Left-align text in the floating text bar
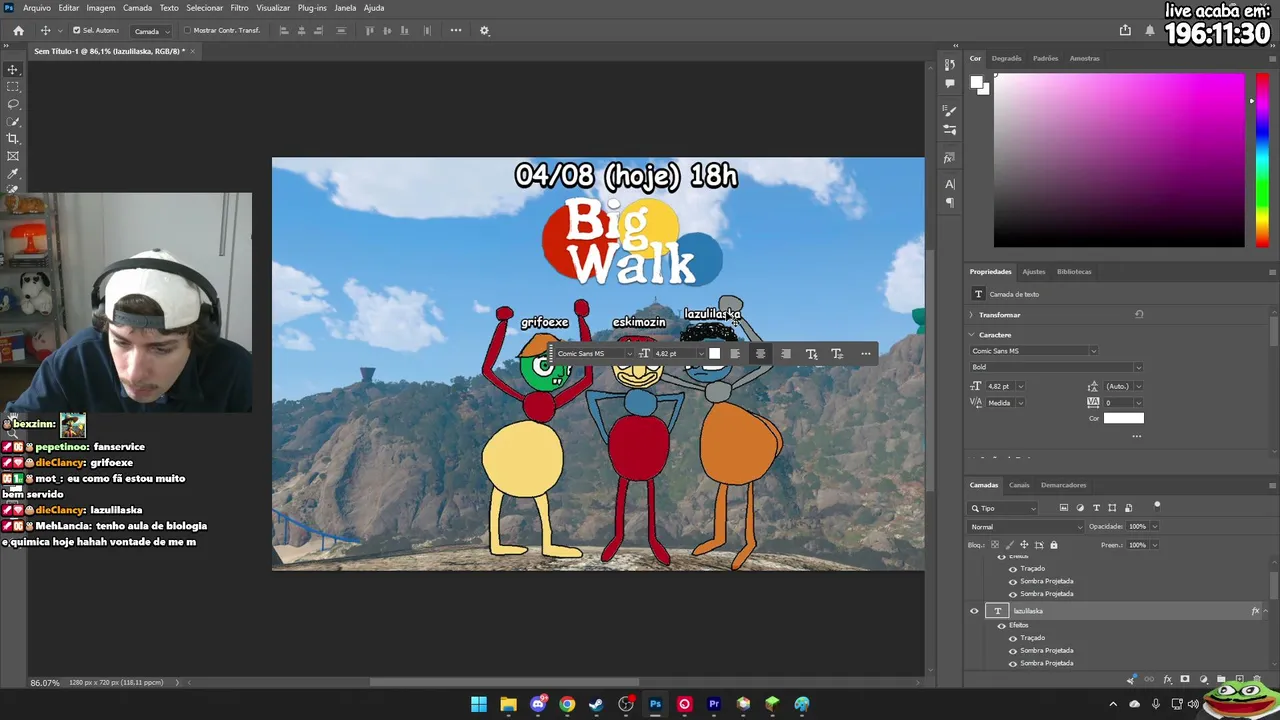The image size is (1280, 720). (735, 353)
